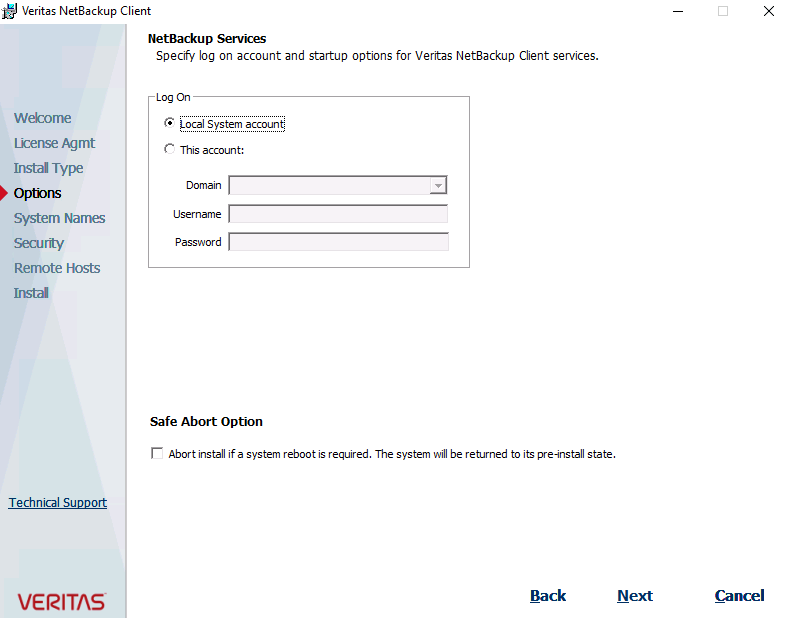Screen dimensions: 787x618
Task: Click the NetBackup installer icon in title bar
Action: click(10, 11)
